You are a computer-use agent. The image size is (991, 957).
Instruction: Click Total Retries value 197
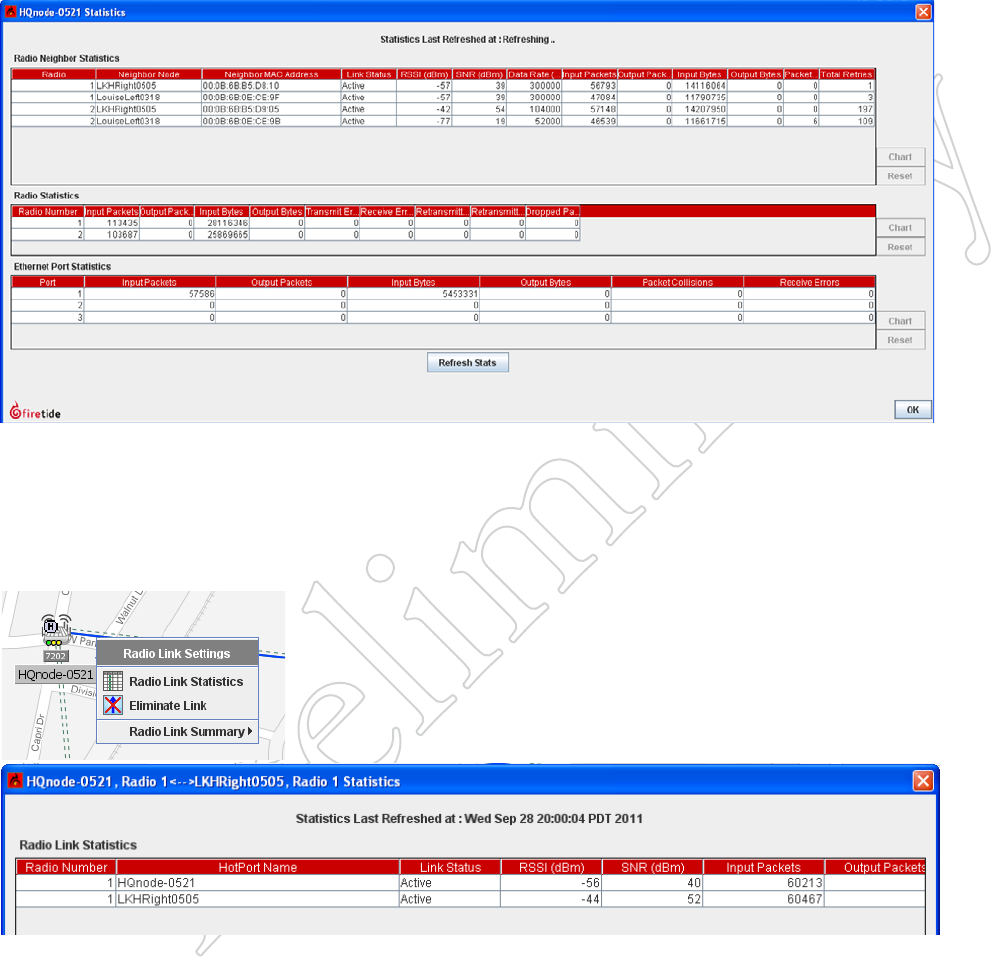(x=865, y=109)
